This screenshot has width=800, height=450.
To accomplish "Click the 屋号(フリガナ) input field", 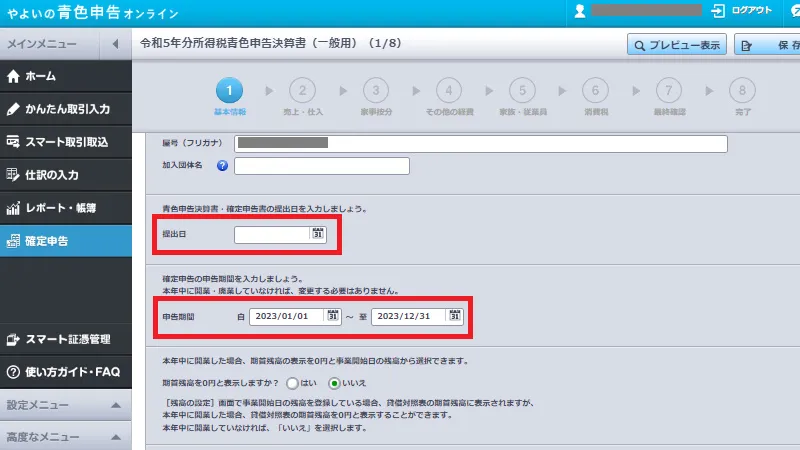I will coord(481,143).
